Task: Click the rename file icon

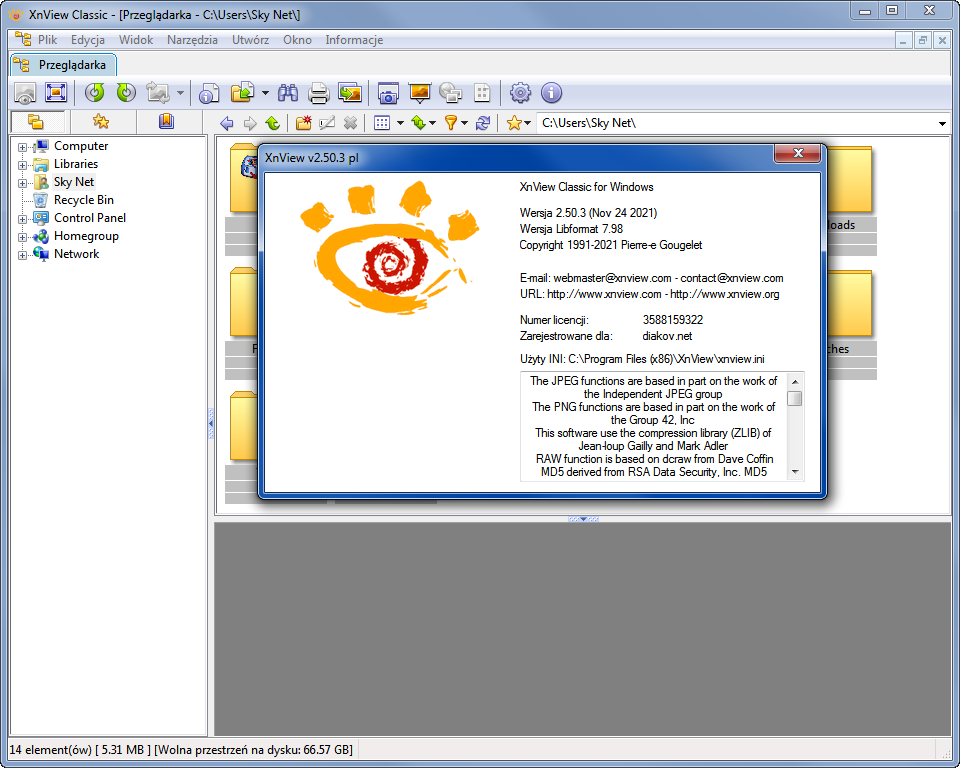Action: pos(327,123)
